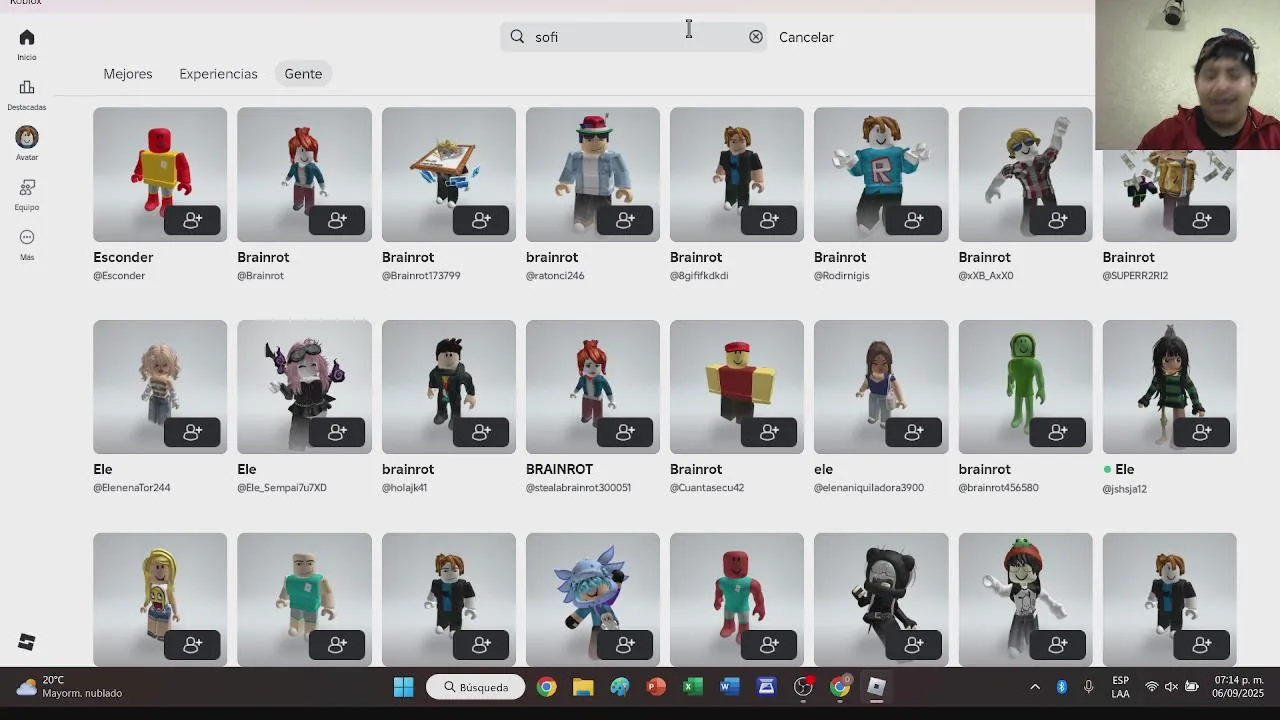Switch to the Experiencias tab
Screen dimensions: 1280x720
[x=218, y=74]
